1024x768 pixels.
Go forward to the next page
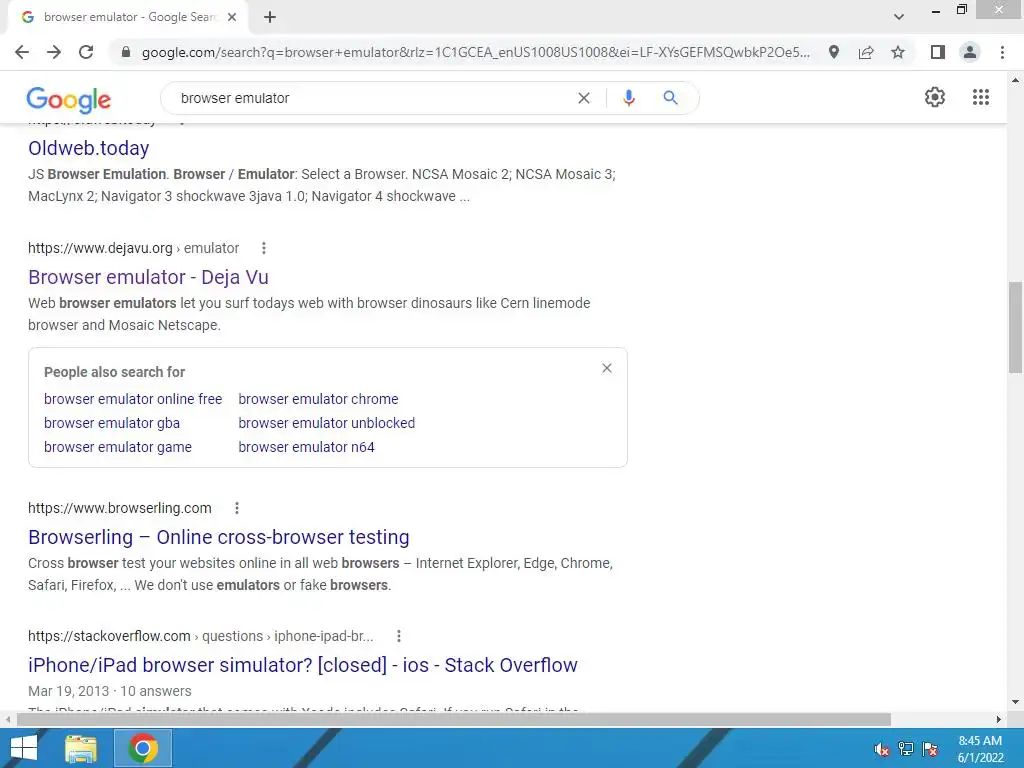pyautogui.click(x=54, y=52)
